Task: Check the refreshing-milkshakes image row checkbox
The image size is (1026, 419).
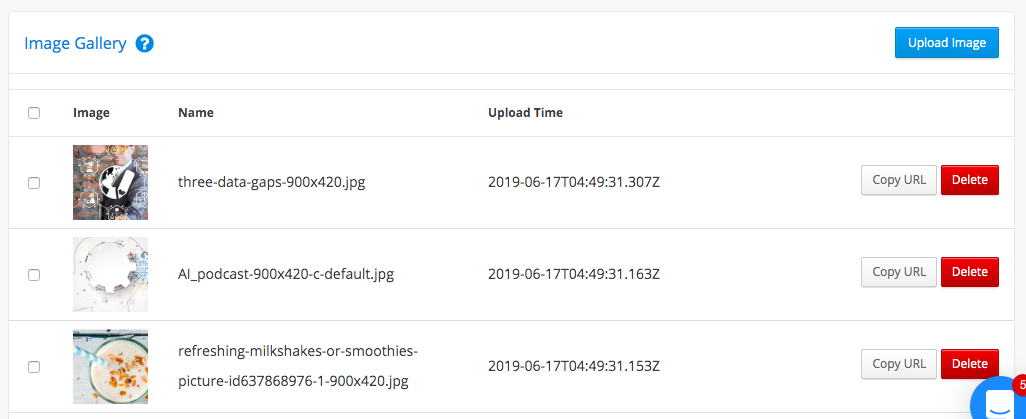Action: tap(34, 367)
